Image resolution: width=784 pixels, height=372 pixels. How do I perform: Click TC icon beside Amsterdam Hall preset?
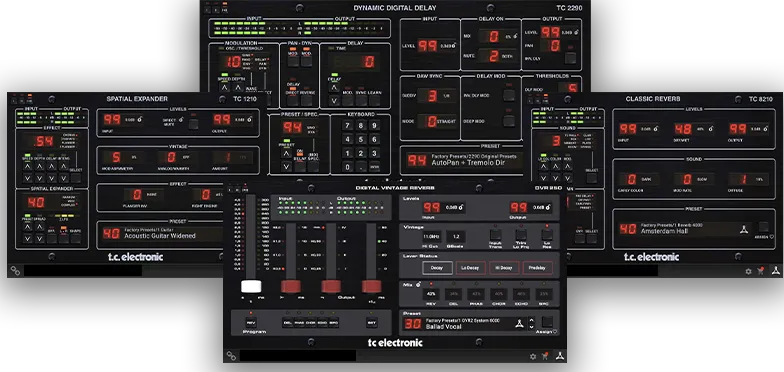click(x=744, y=230)
